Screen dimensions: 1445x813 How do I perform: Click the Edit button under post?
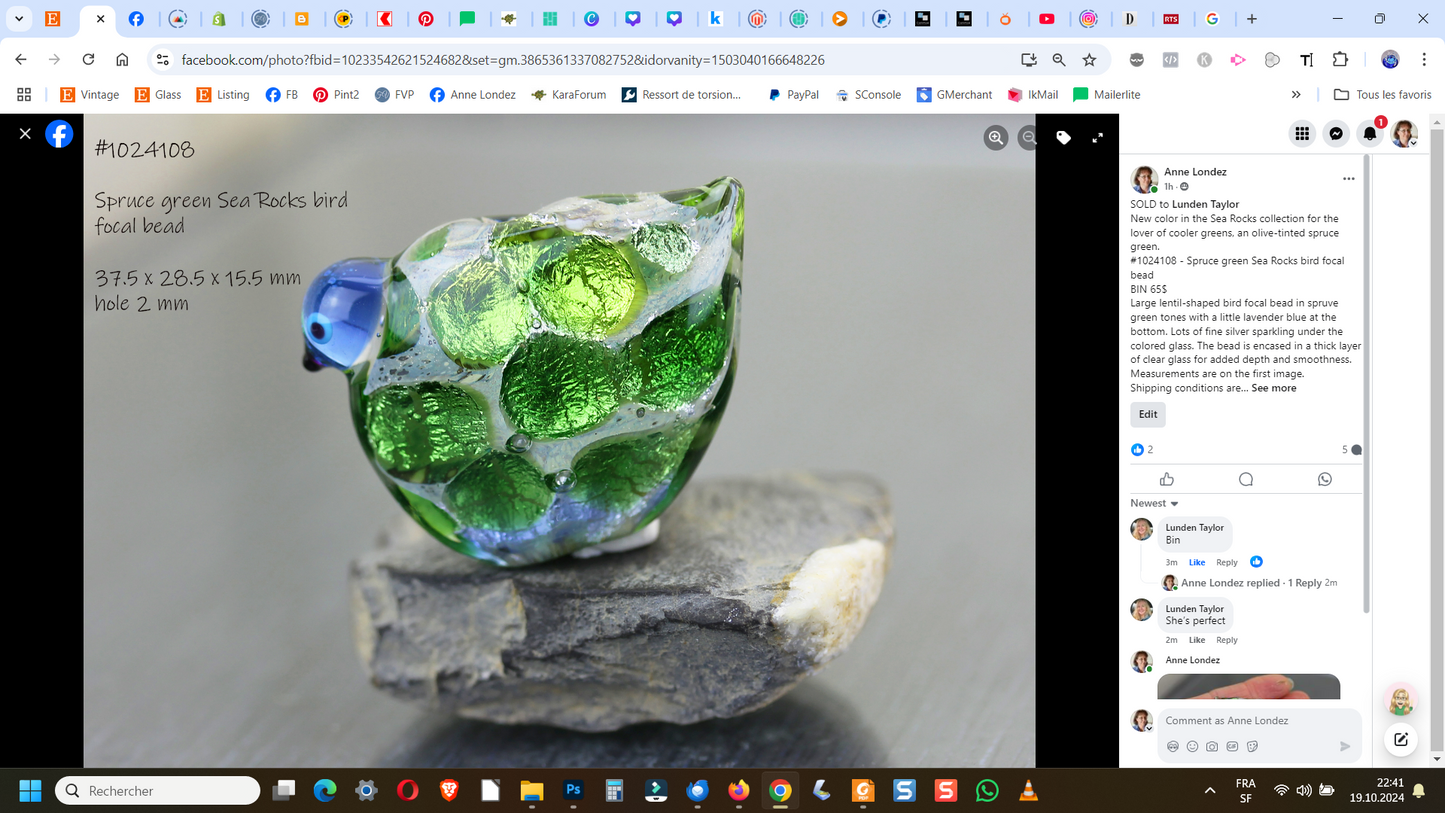pos(1148,414)
